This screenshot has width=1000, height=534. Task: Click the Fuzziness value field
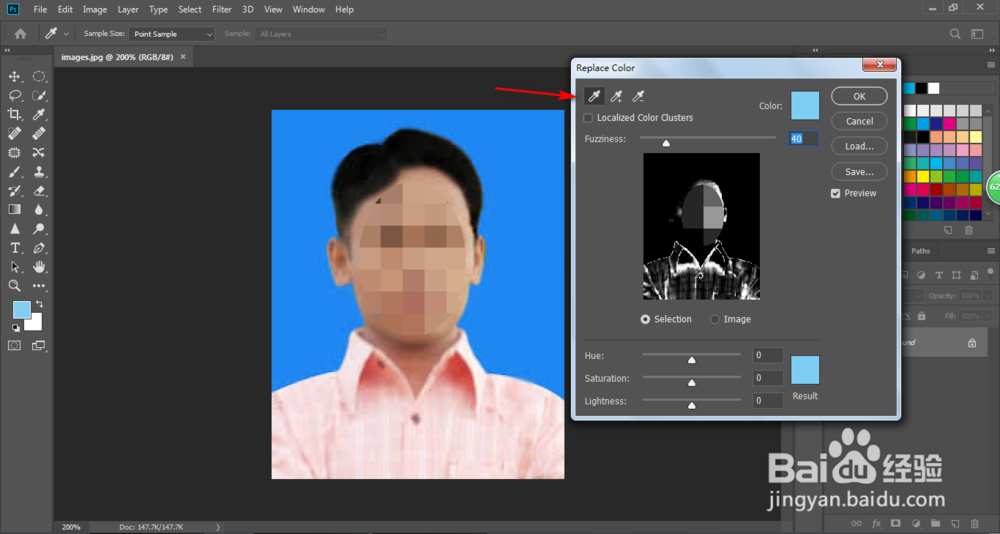click(804, 138)
